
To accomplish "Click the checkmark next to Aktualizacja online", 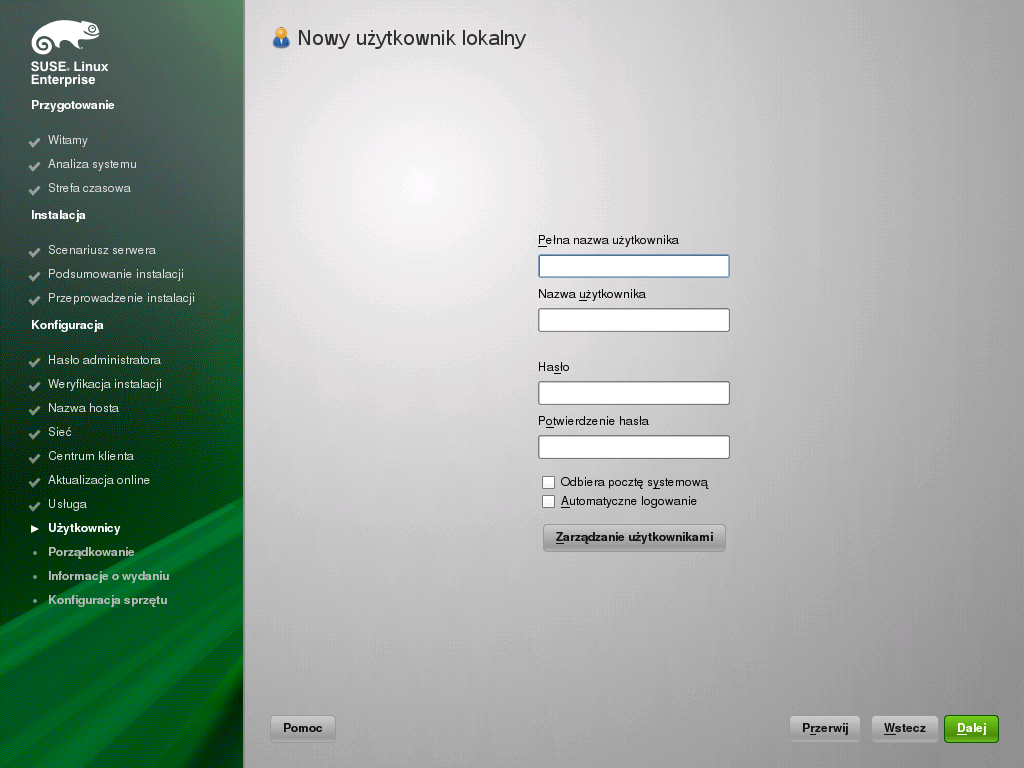I will coord(35,482).
